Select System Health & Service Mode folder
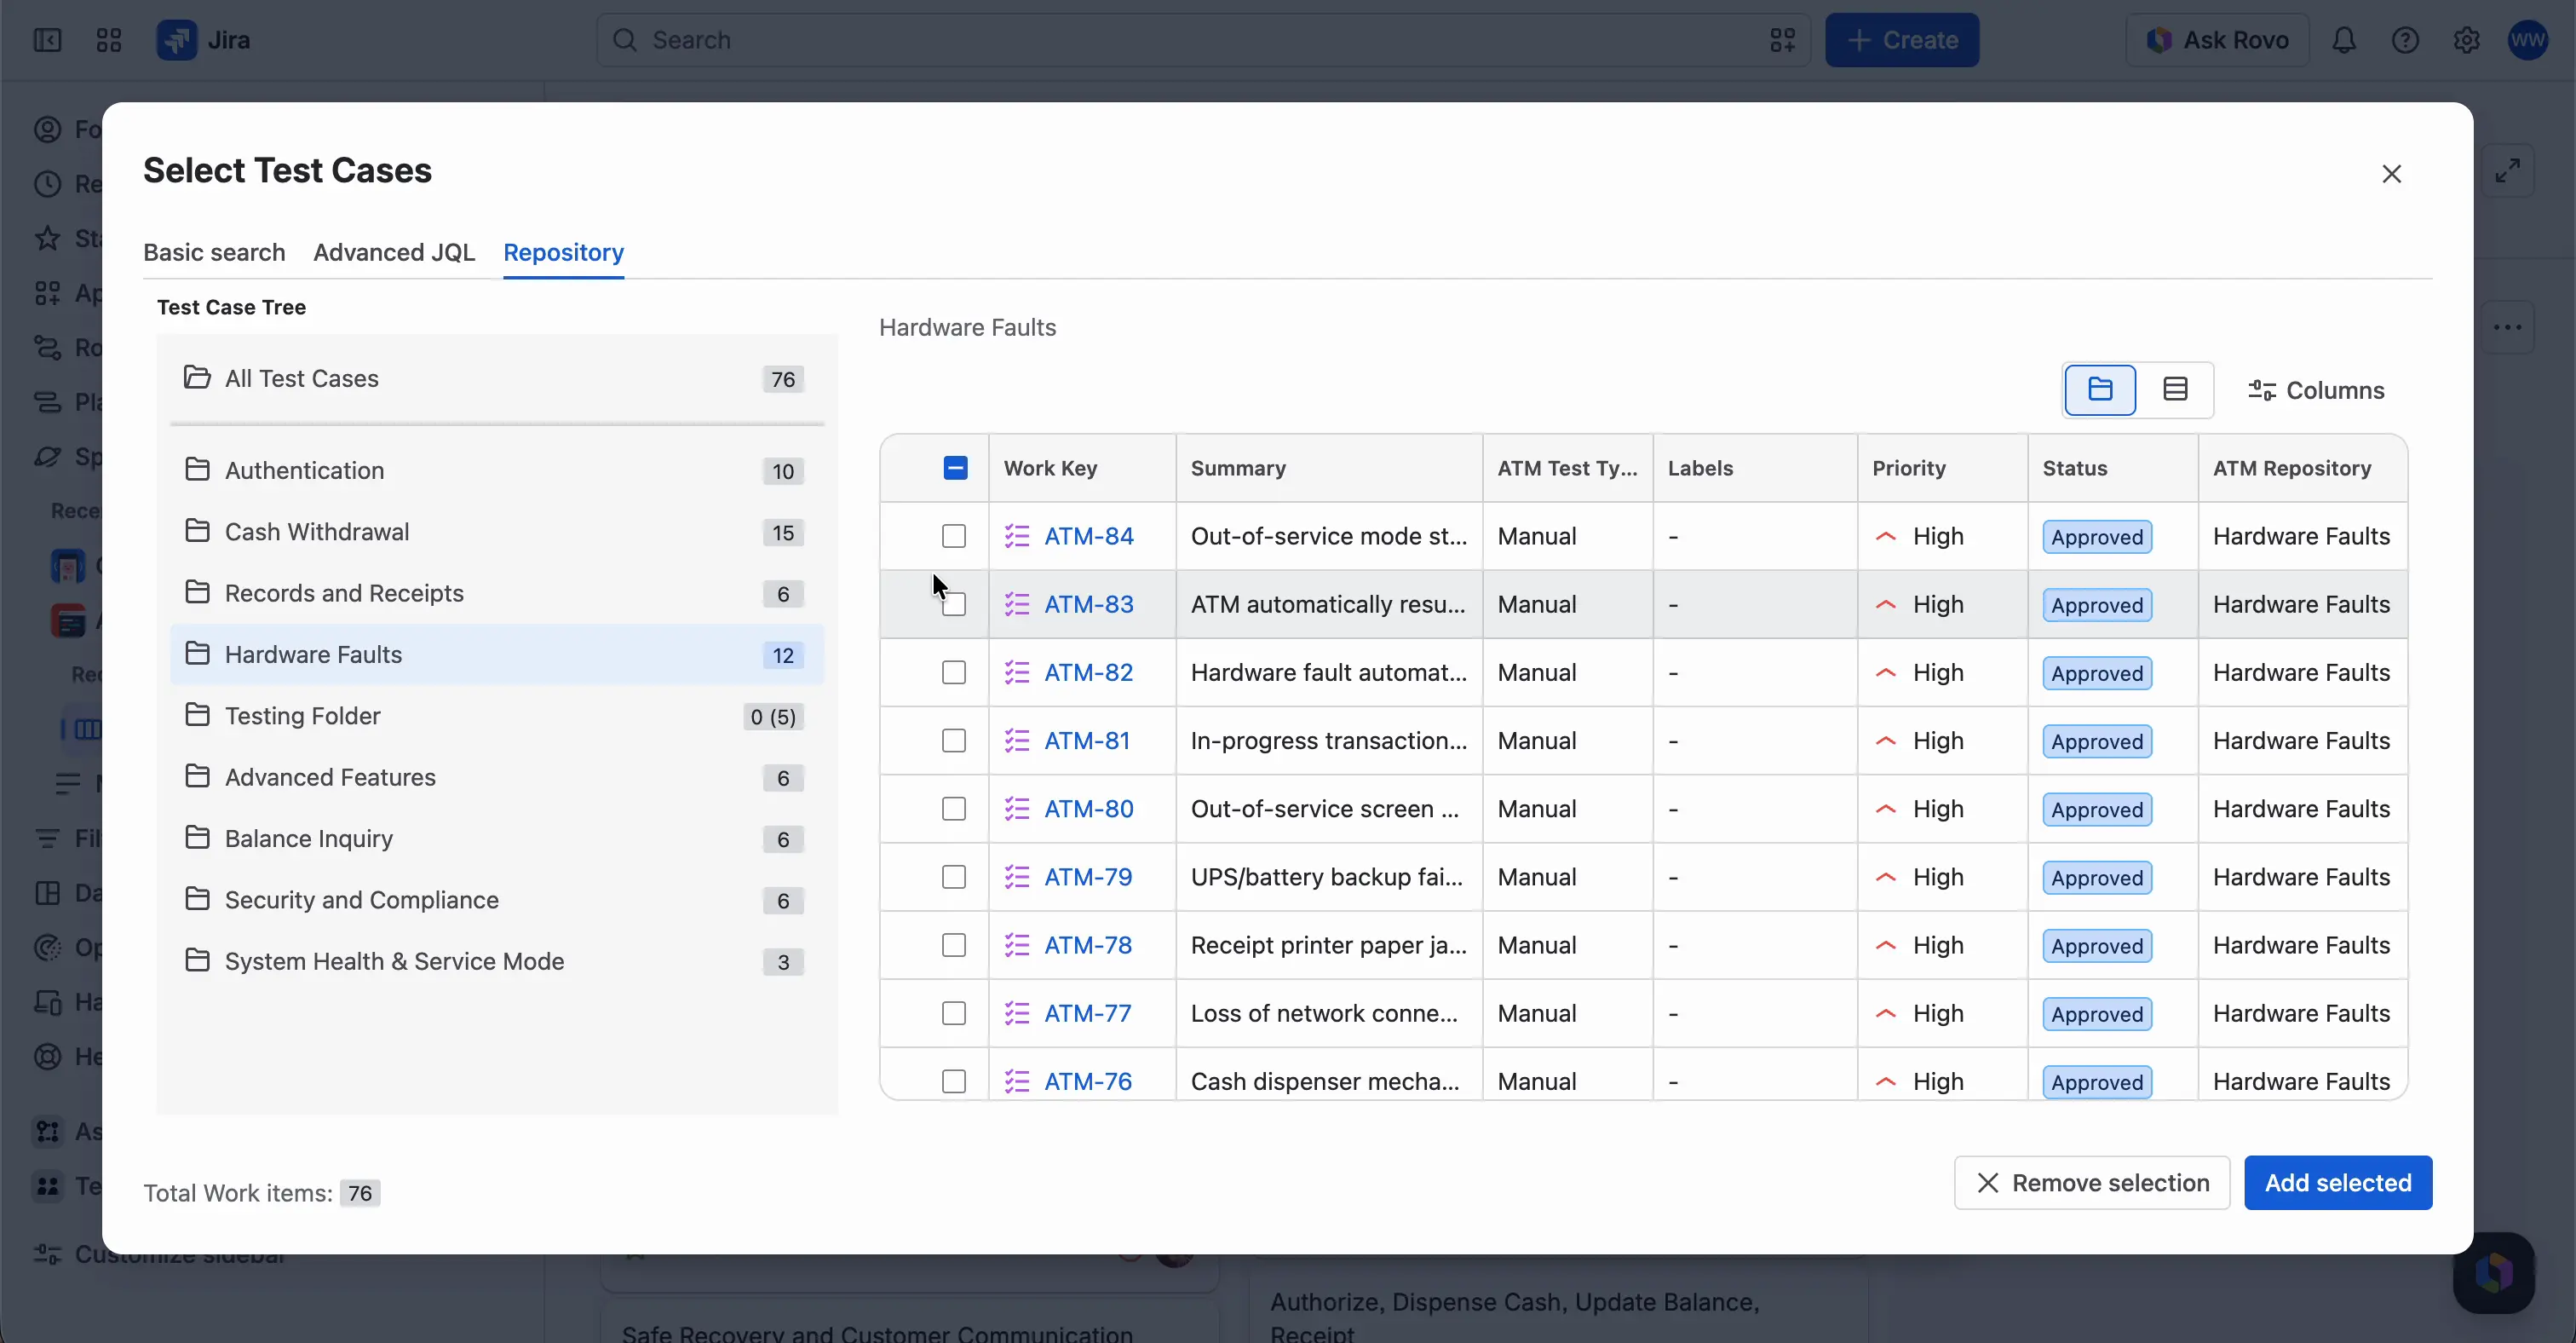 (497, 961)
